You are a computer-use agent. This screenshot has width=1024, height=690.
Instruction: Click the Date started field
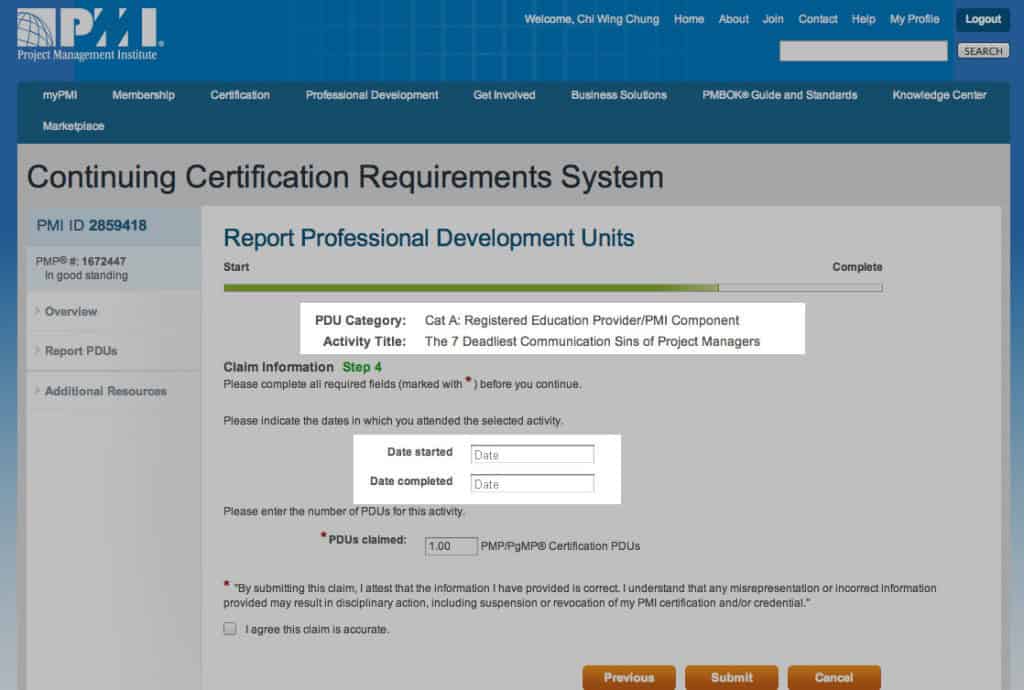(x=532, y=454)
